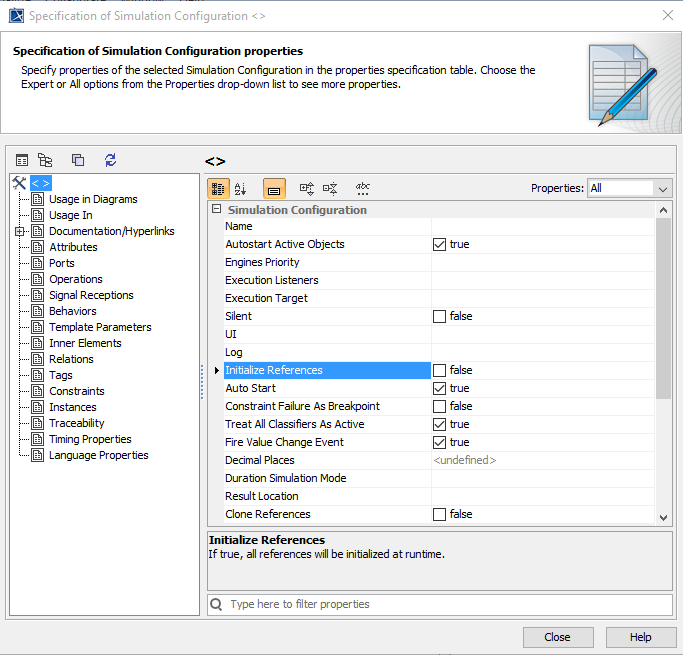The width and height of the screenshot is (683, 655).
Task: Select Timing Properties in the tree
Action: tap(90, 439)
